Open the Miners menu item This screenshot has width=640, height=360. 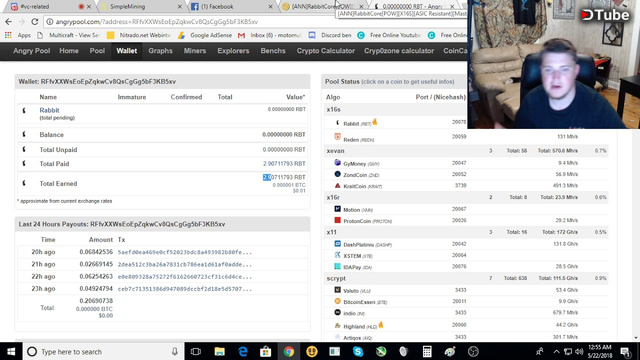[195, 51]
